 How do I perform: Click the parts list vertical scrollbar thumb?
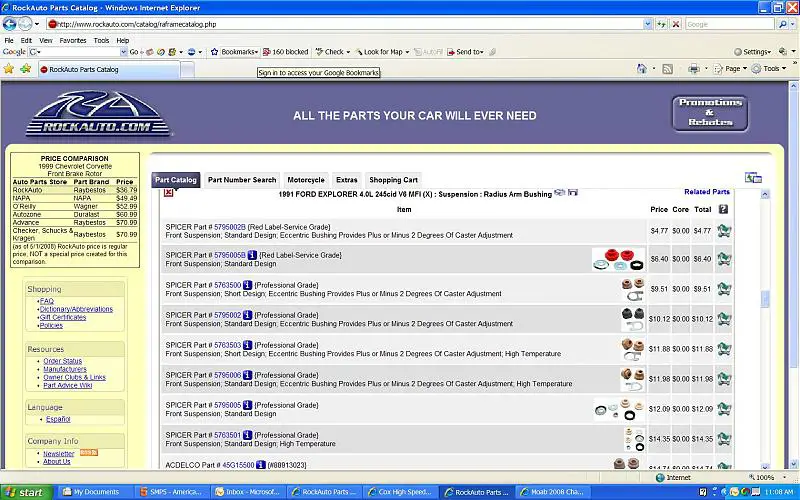[x=764, y=299]
